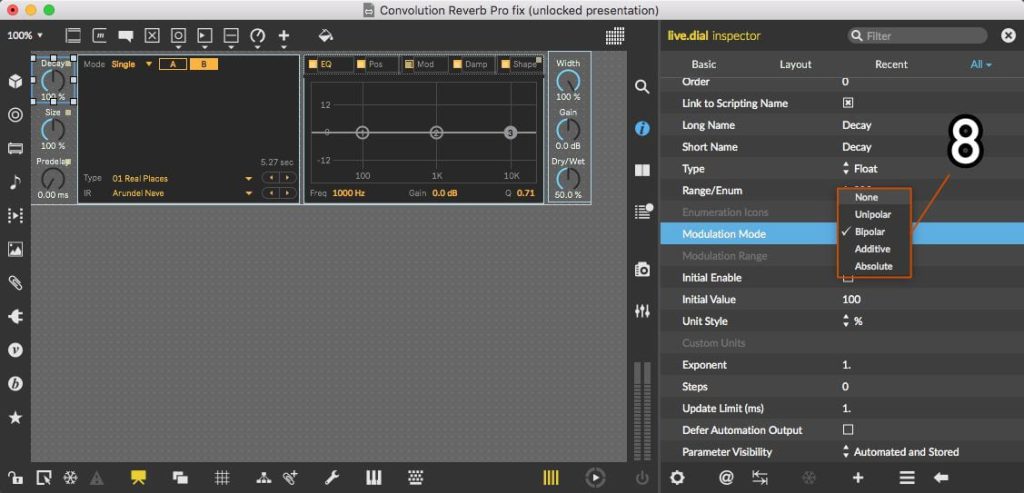Add a message box from top toolbar
Image resolution: width=1024 pixels, height=493 pixels.
pos(99,36)
